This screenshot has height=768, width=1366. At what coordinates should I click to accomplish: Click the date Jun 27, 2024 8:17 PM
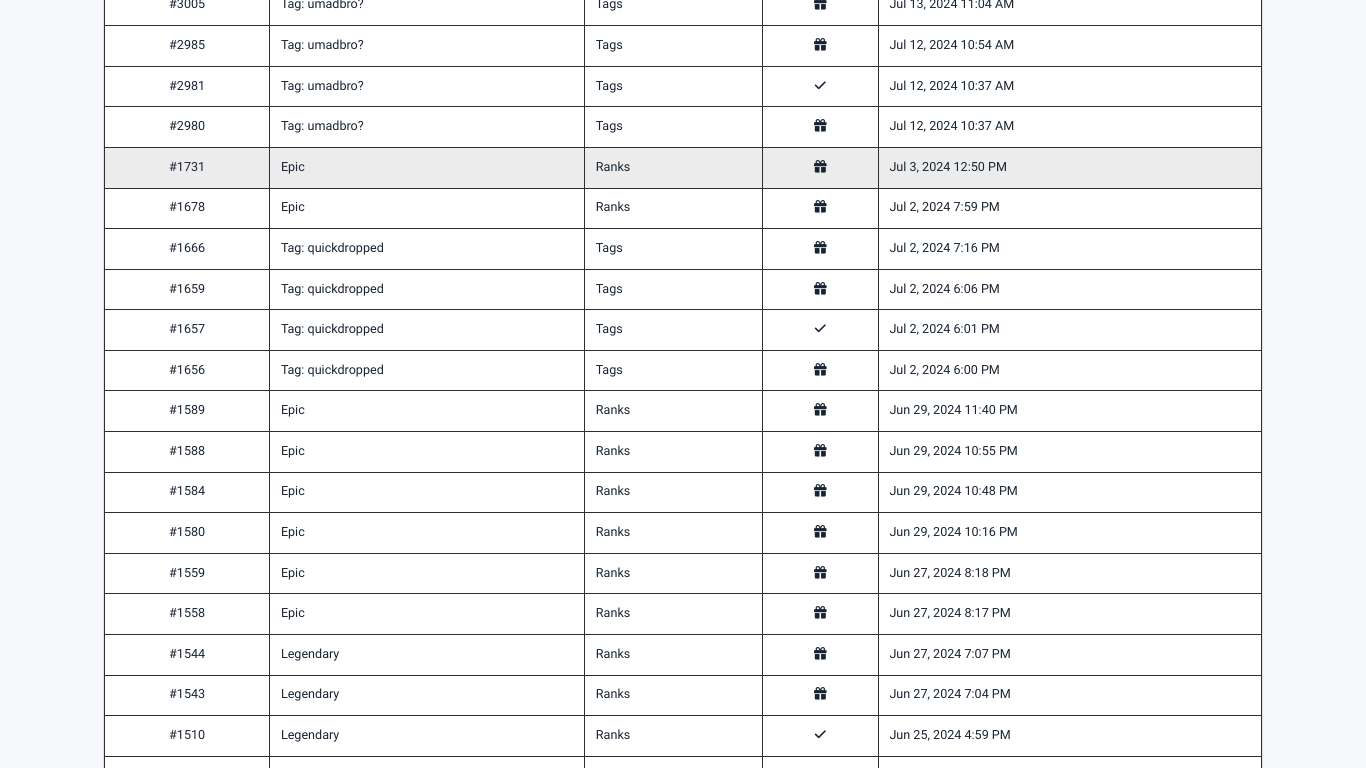[x=950, y=613]
